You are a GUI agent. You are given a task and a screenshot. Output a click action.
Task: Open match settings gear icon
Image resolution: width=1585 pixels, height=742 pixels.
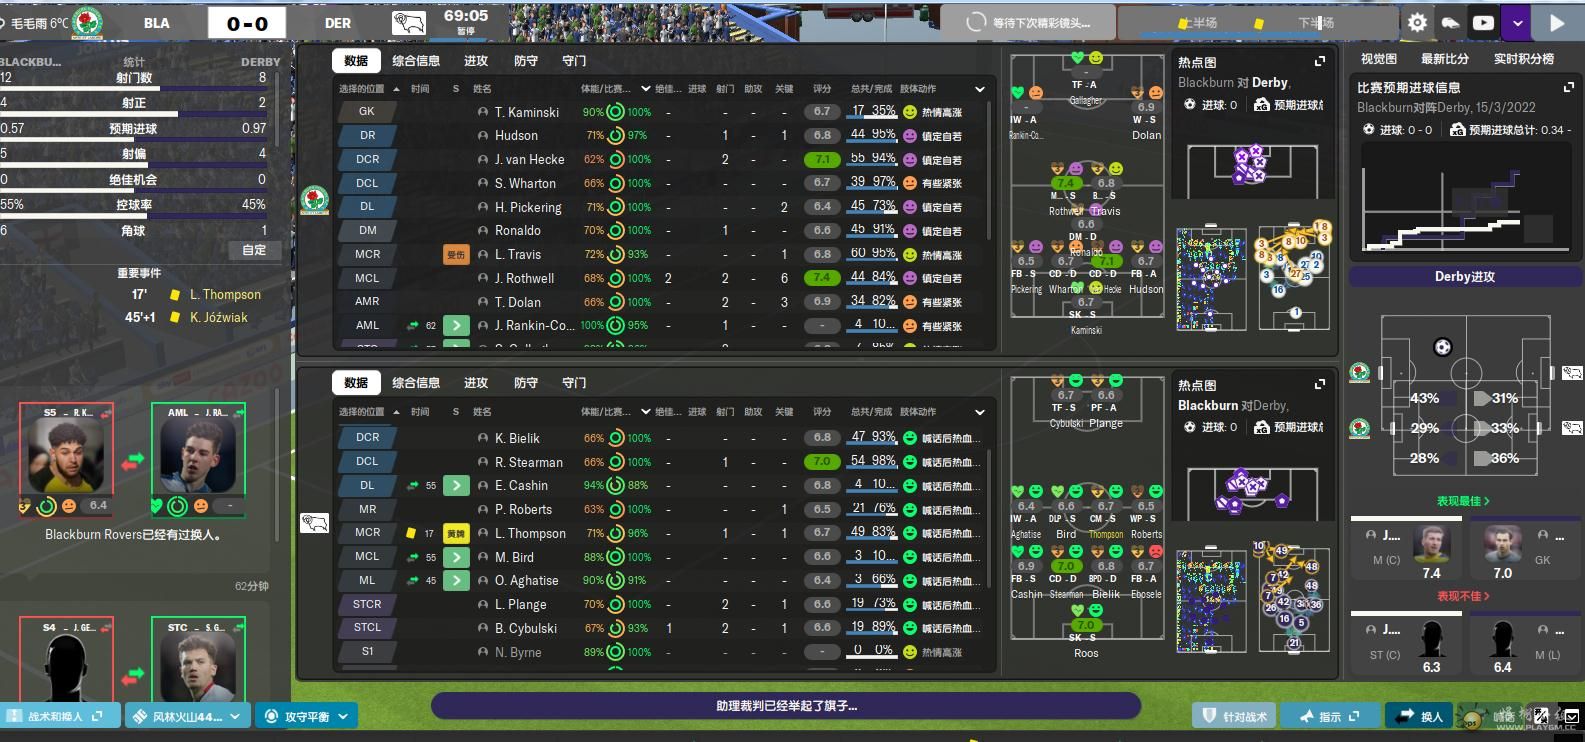[x=1417, y=23]
